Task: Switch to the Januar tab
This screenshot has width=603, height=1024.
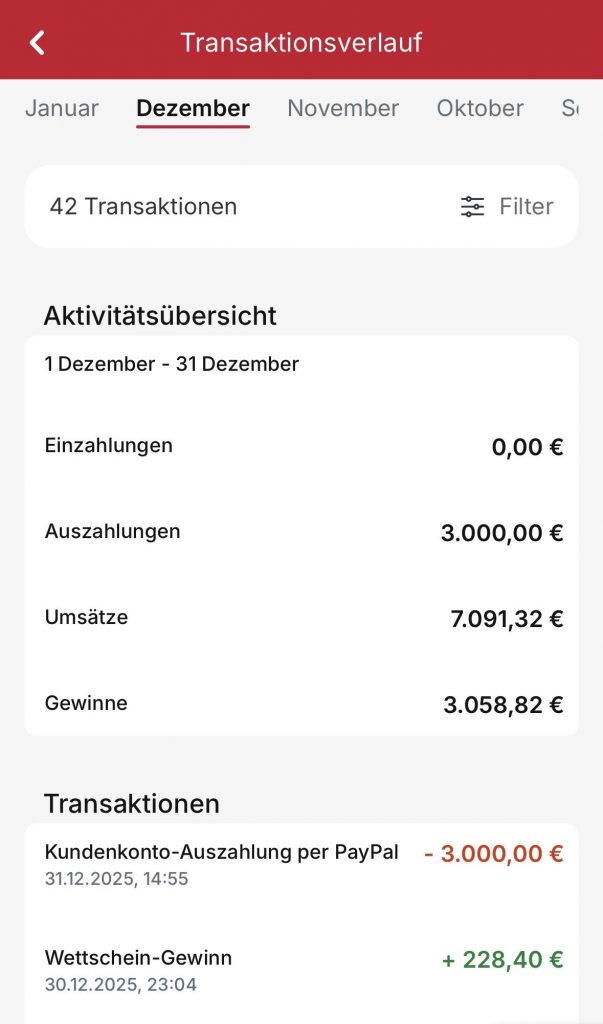Action: (62, 108)
